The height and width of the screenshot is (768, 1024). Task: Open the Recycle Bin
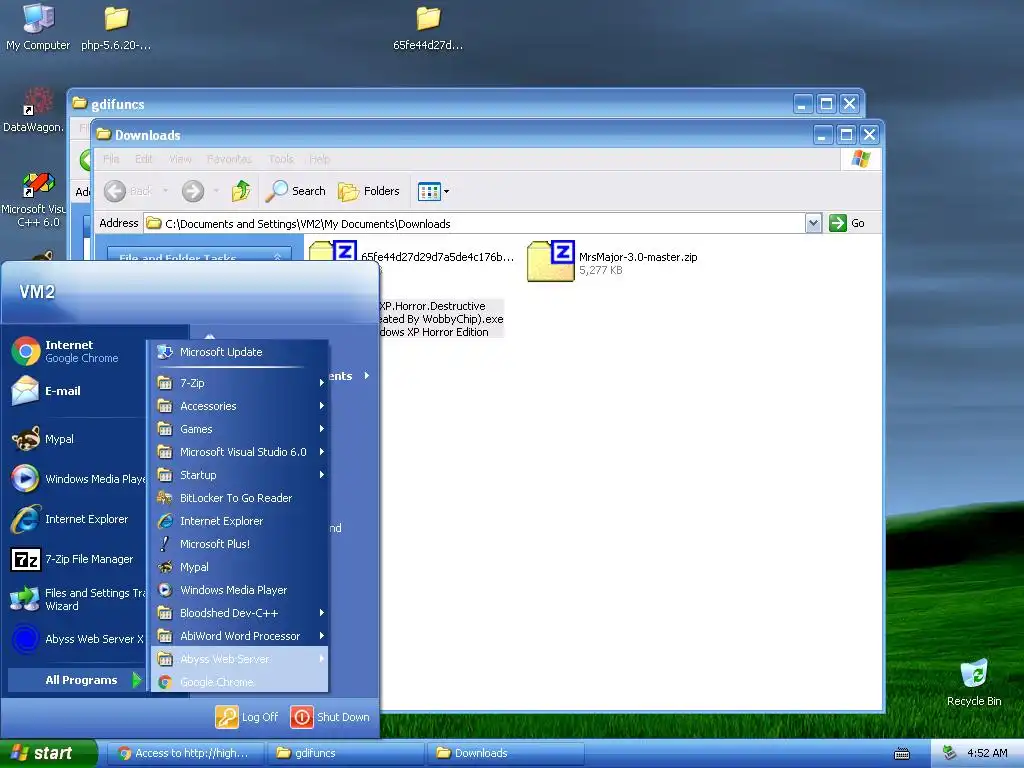974,682
